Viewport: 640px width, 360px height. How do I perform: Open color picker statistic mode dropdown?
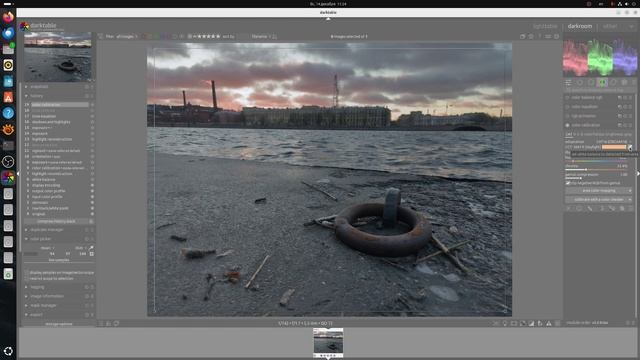[47, 248]
